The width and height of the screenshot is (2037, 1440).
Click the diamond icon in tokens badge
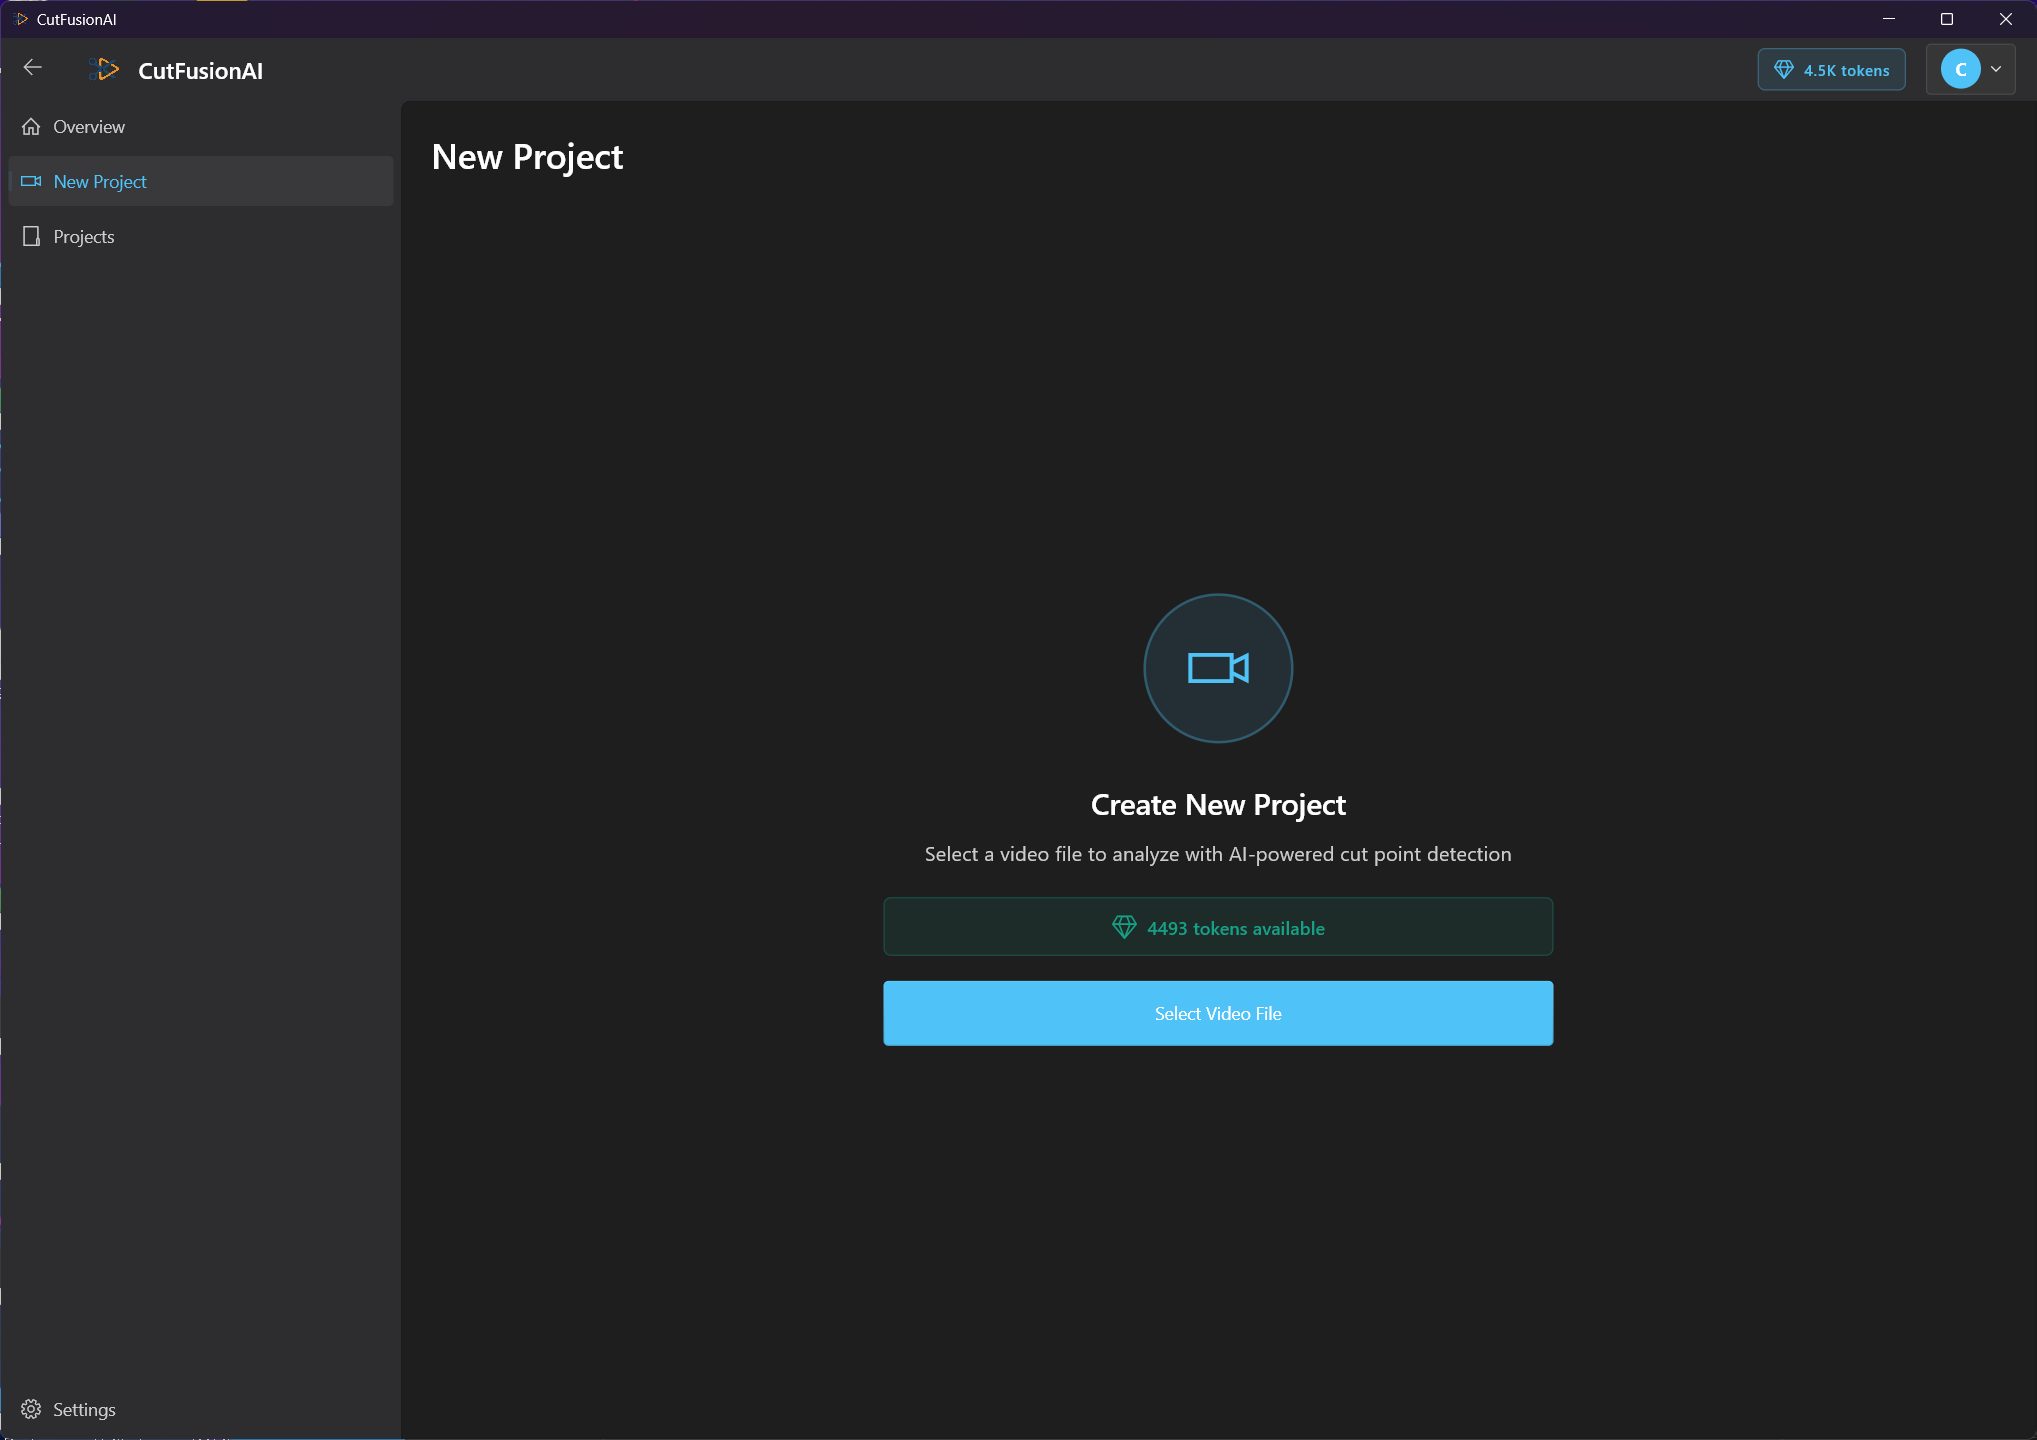[x=1783, y=70]
